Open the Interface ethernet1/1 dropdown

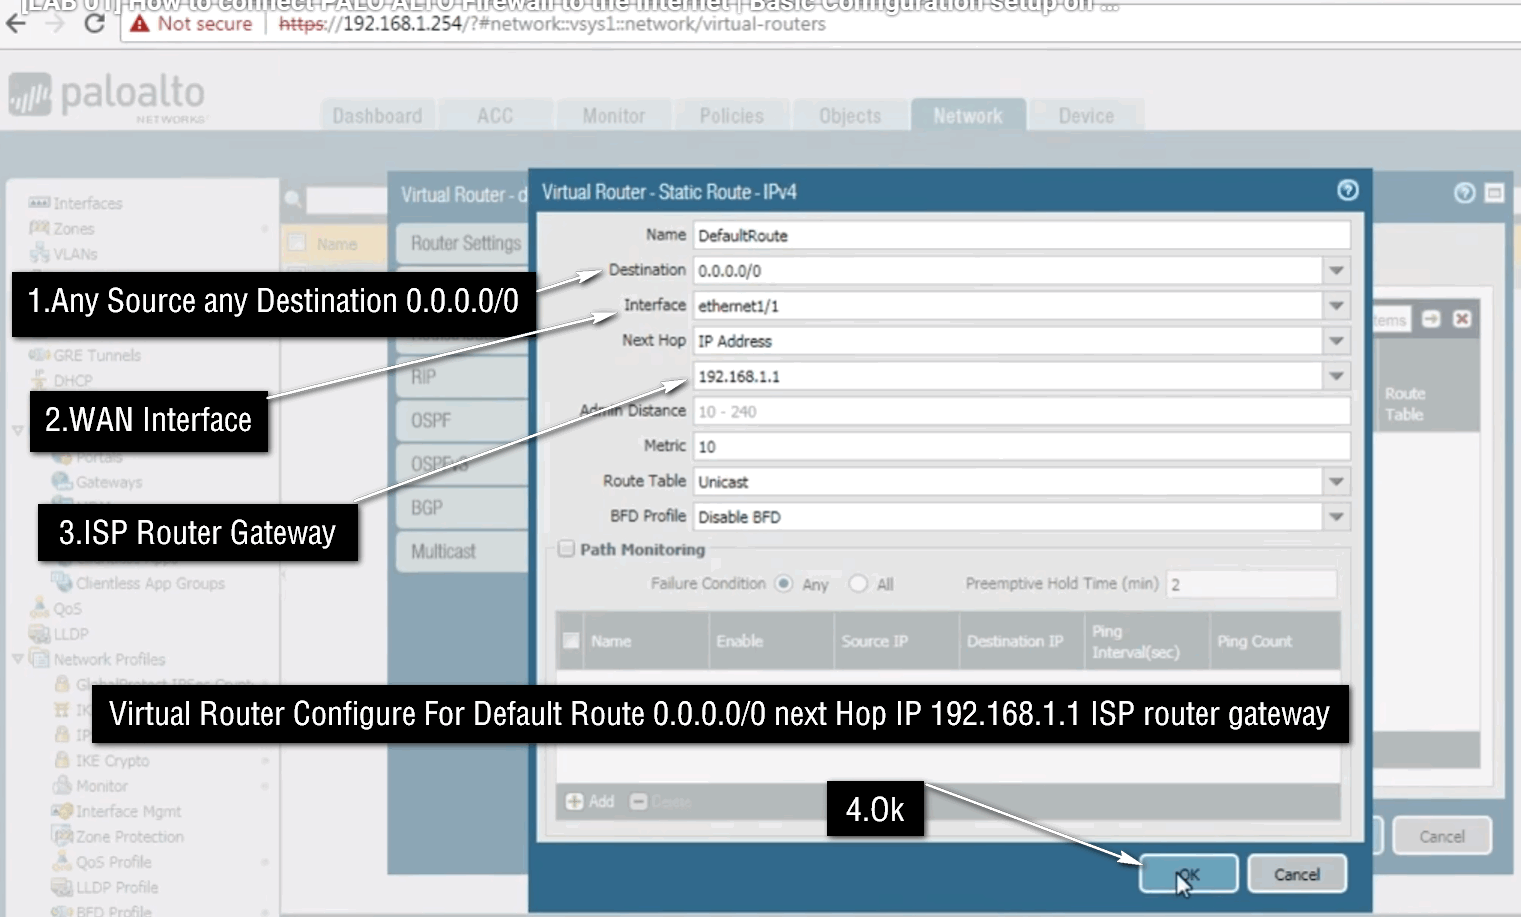1336,305
